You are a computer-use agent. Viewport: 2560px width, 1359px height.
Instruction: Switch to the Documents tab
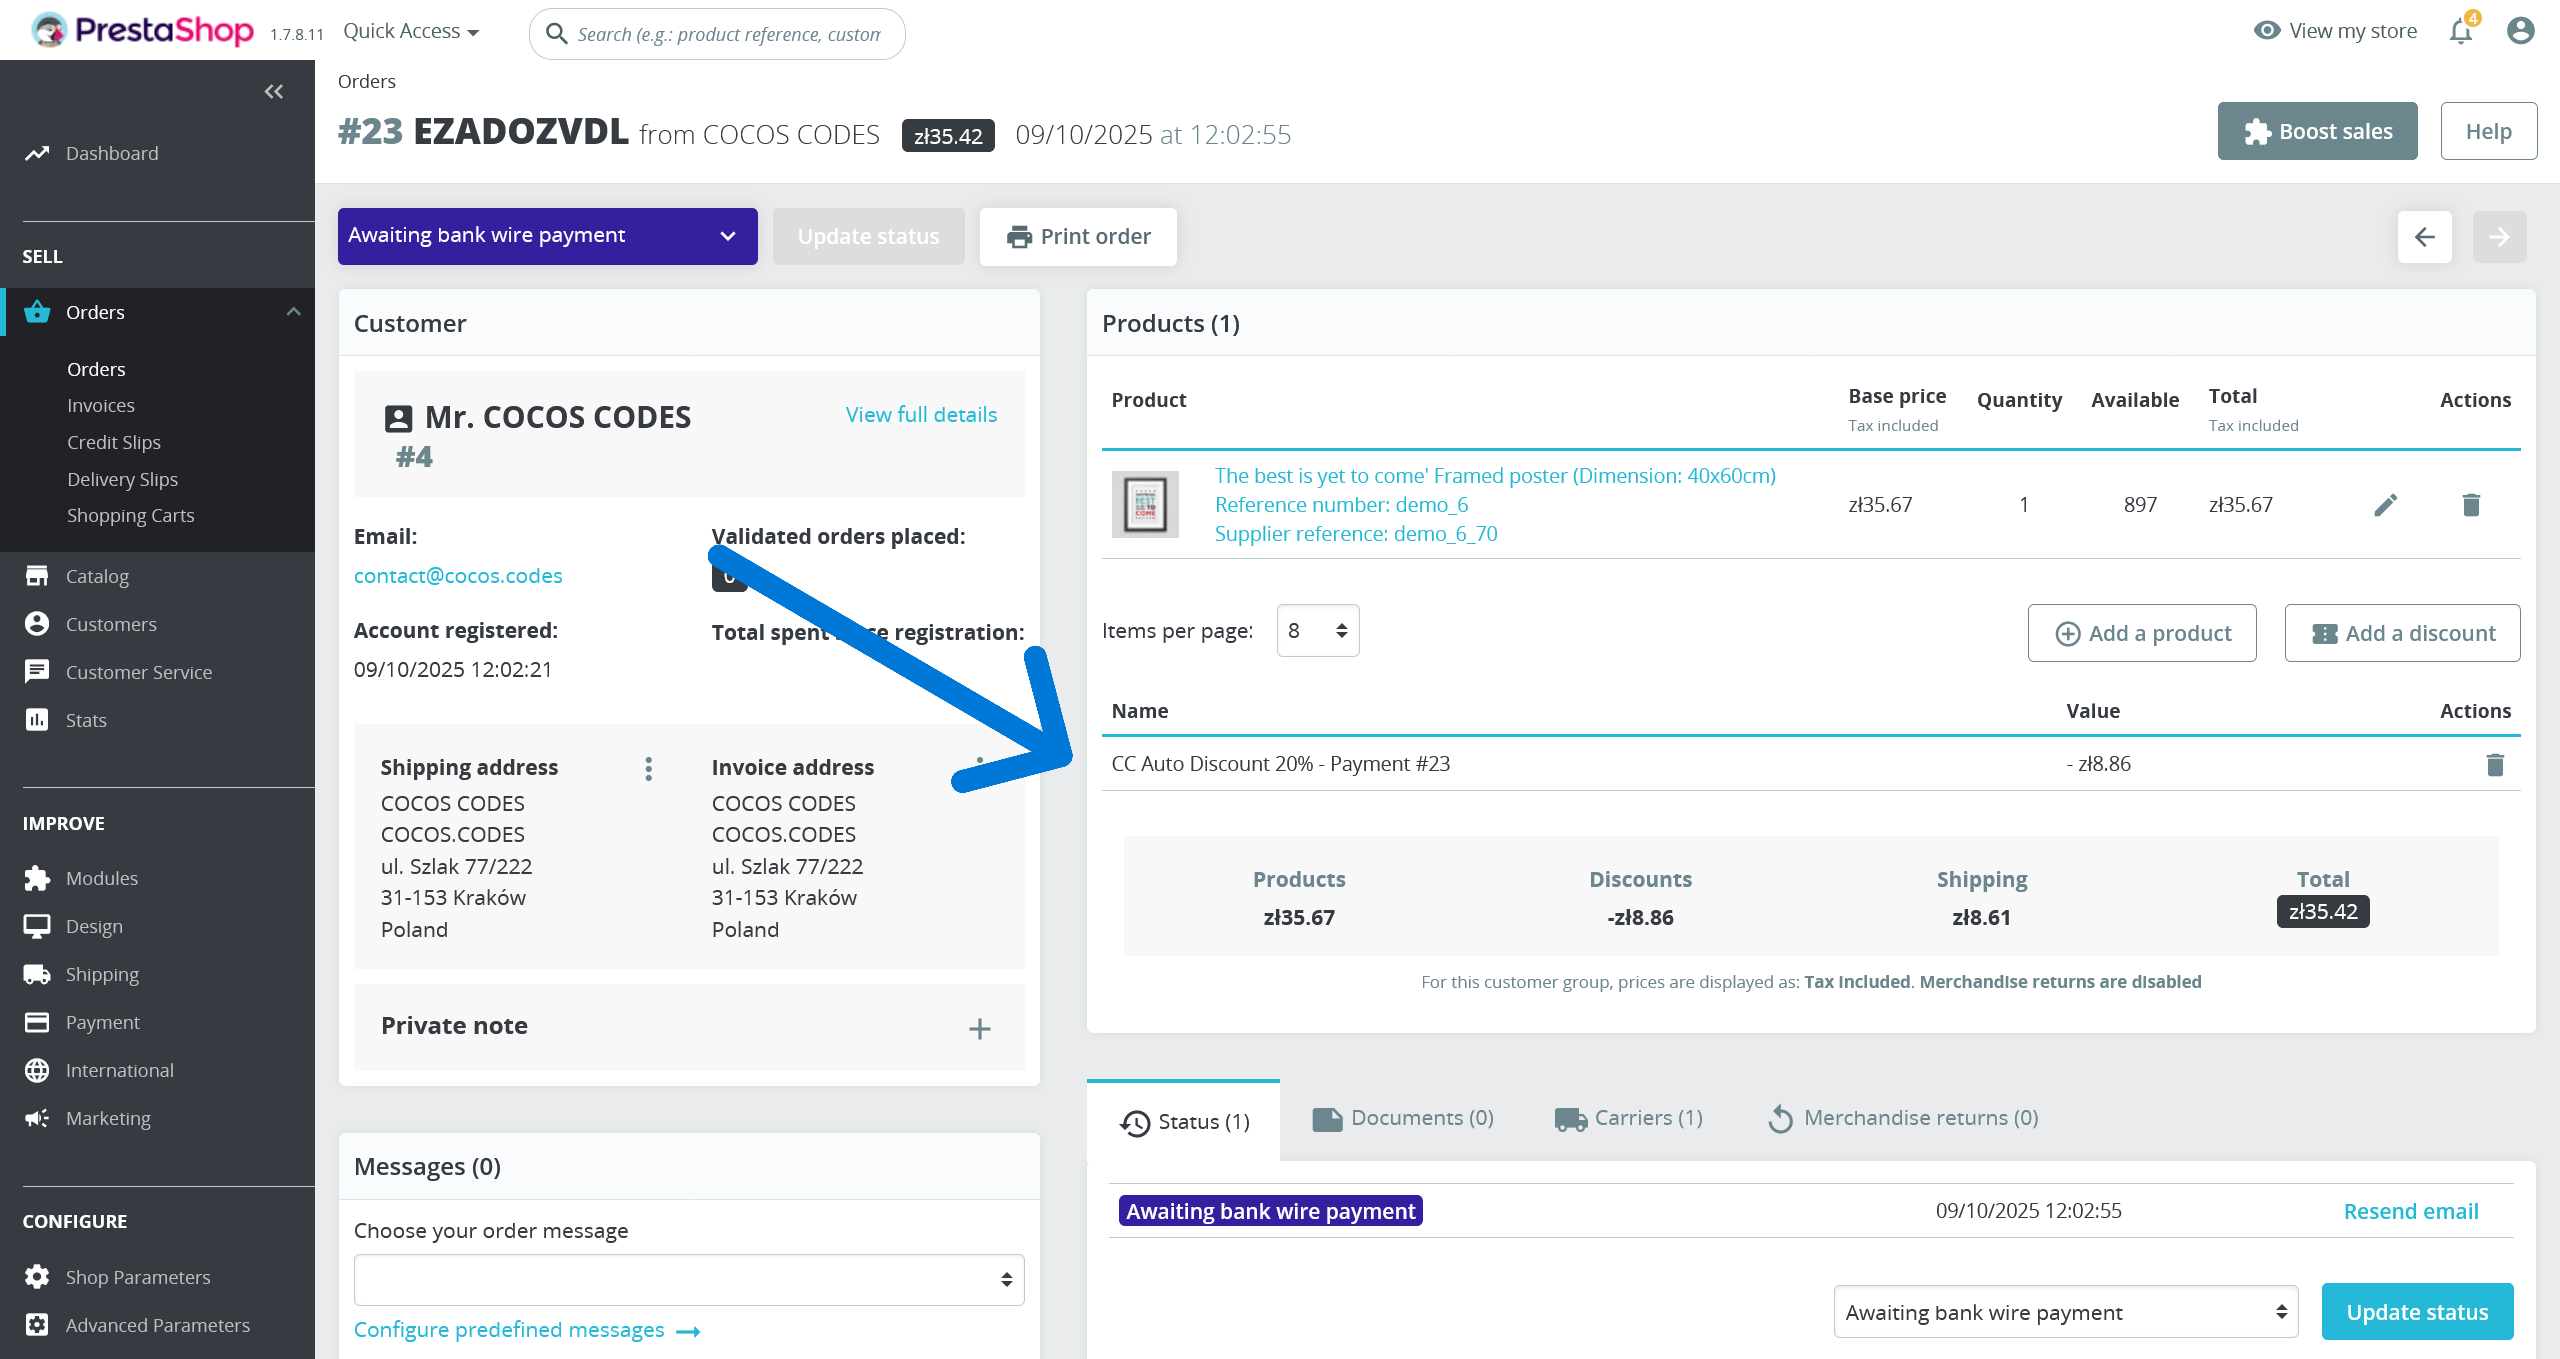point(1403,1117)
